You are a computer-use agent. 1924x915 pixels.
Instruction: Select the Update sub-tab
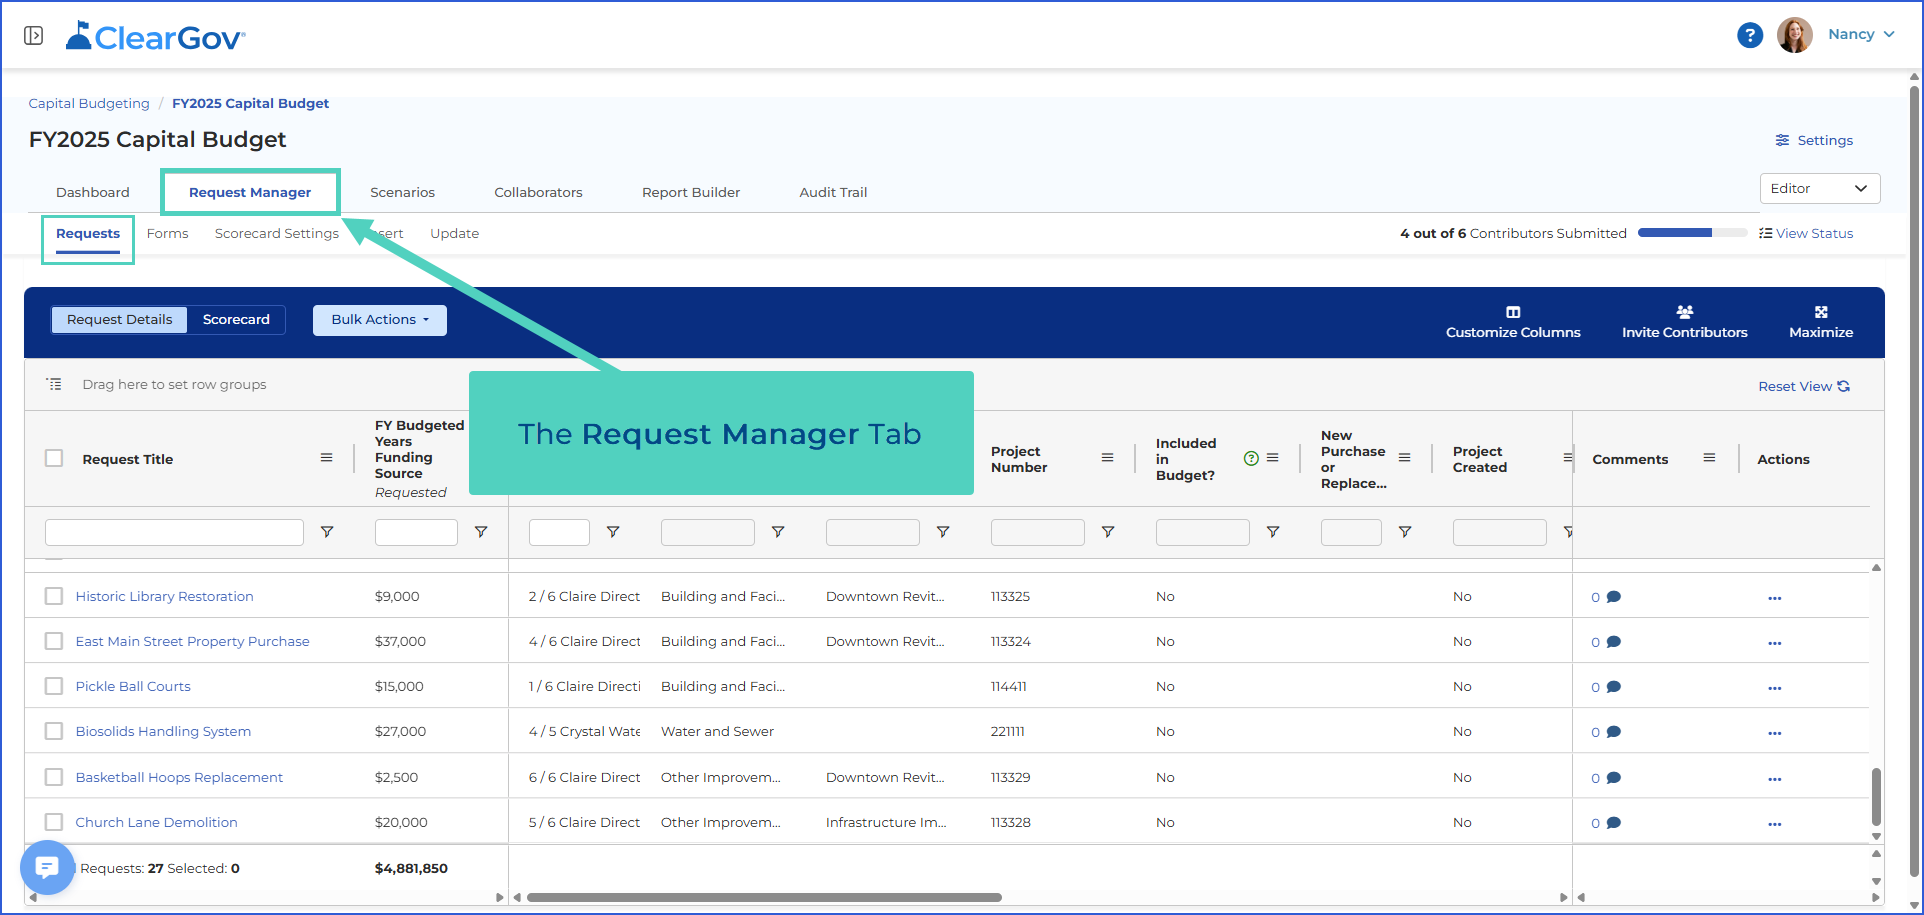454,233
